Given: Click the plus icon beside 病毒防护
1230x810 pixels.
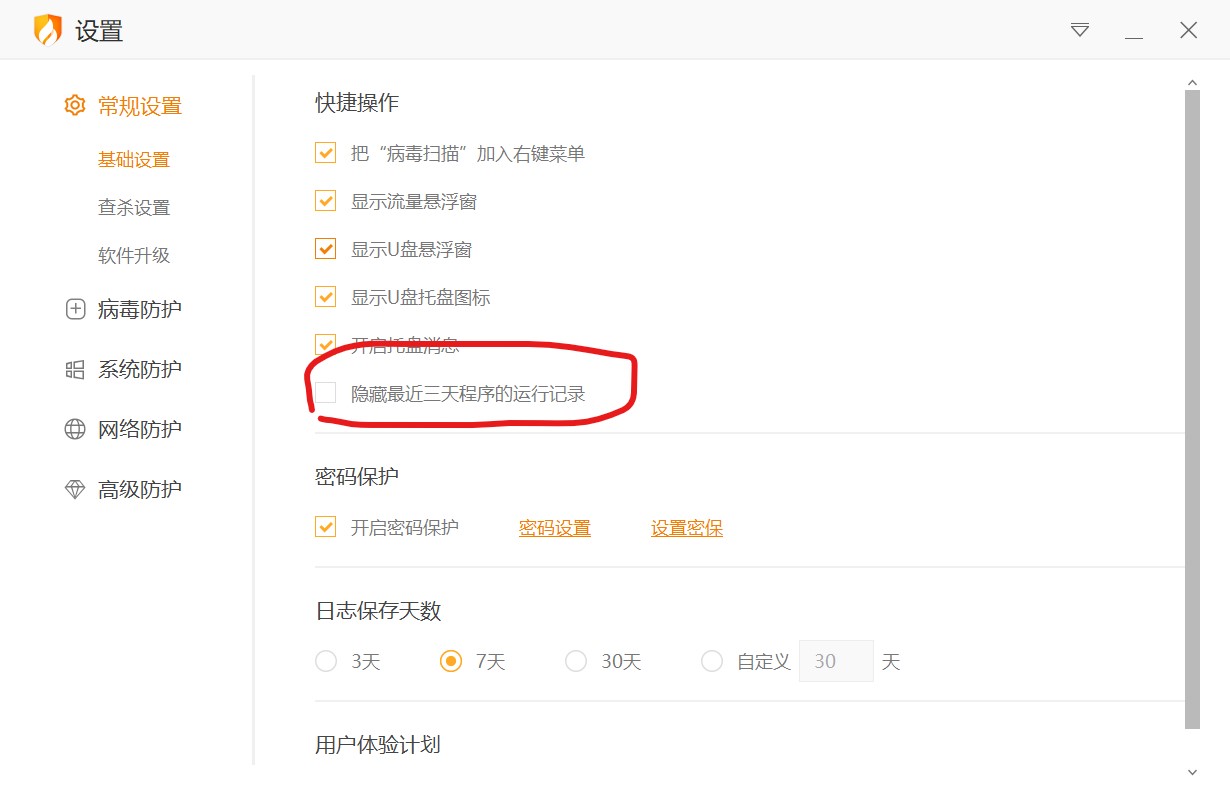Looking at the screenshot, I should point(75,310).
